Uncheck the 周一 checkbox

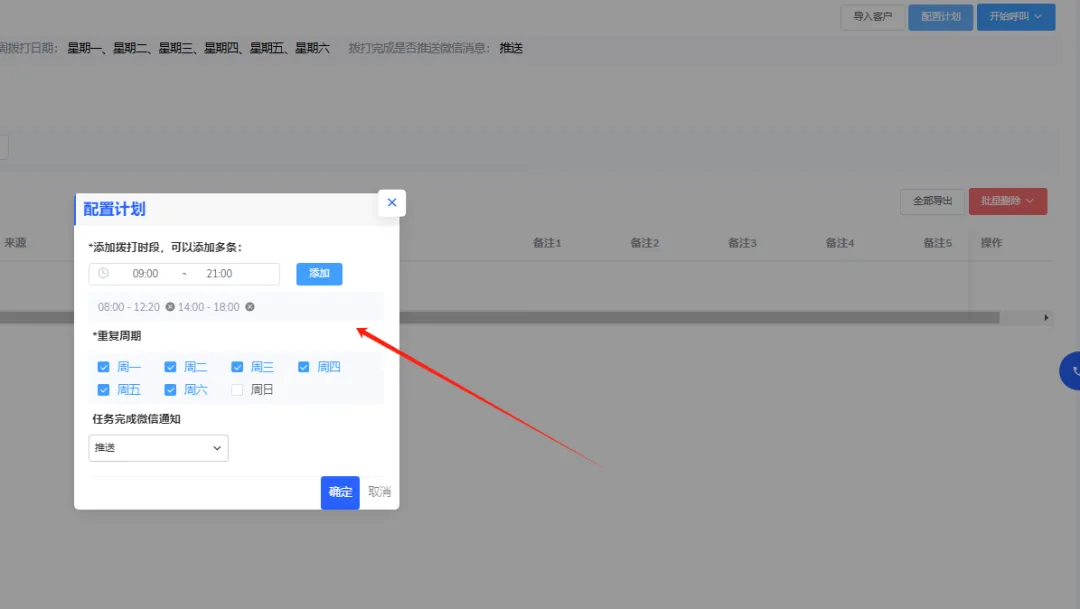click(x=104, y=366)
